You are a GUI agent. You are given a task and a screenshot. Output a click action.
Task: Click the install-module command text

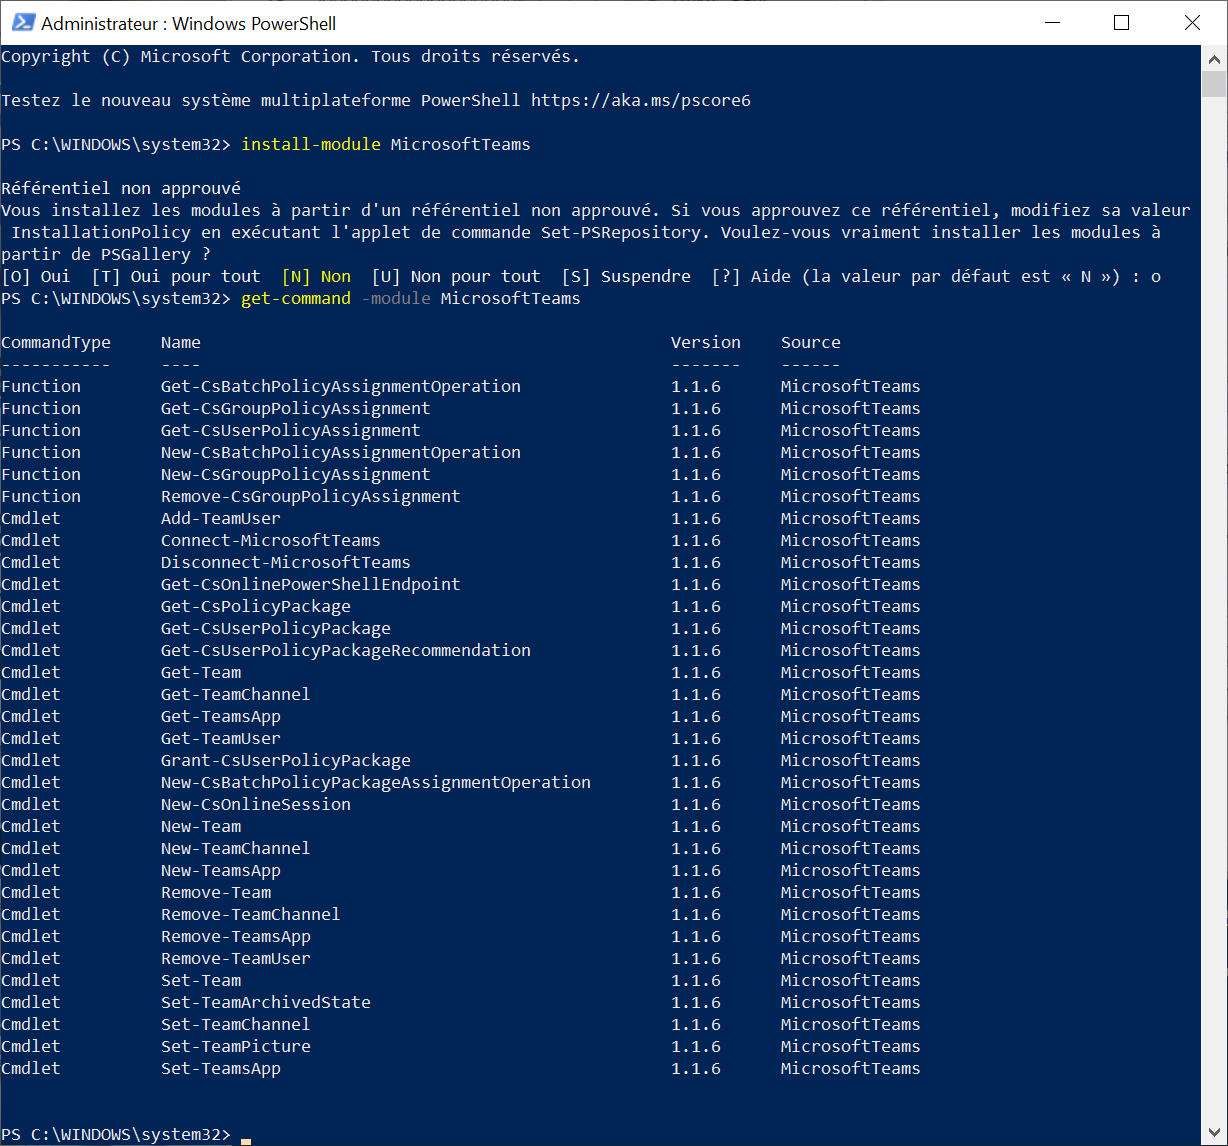coord(311,144)
